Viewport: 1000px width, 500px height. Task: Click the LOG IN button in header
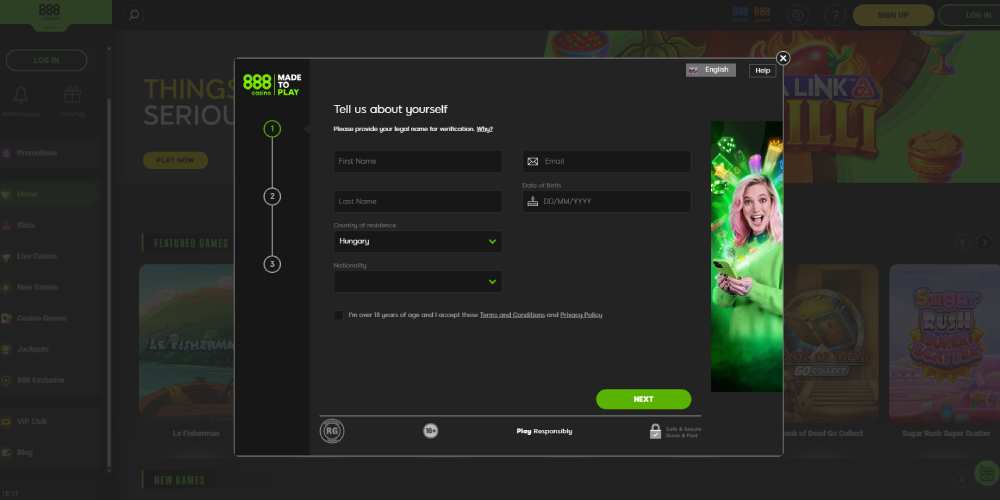[x=974, y=15]
